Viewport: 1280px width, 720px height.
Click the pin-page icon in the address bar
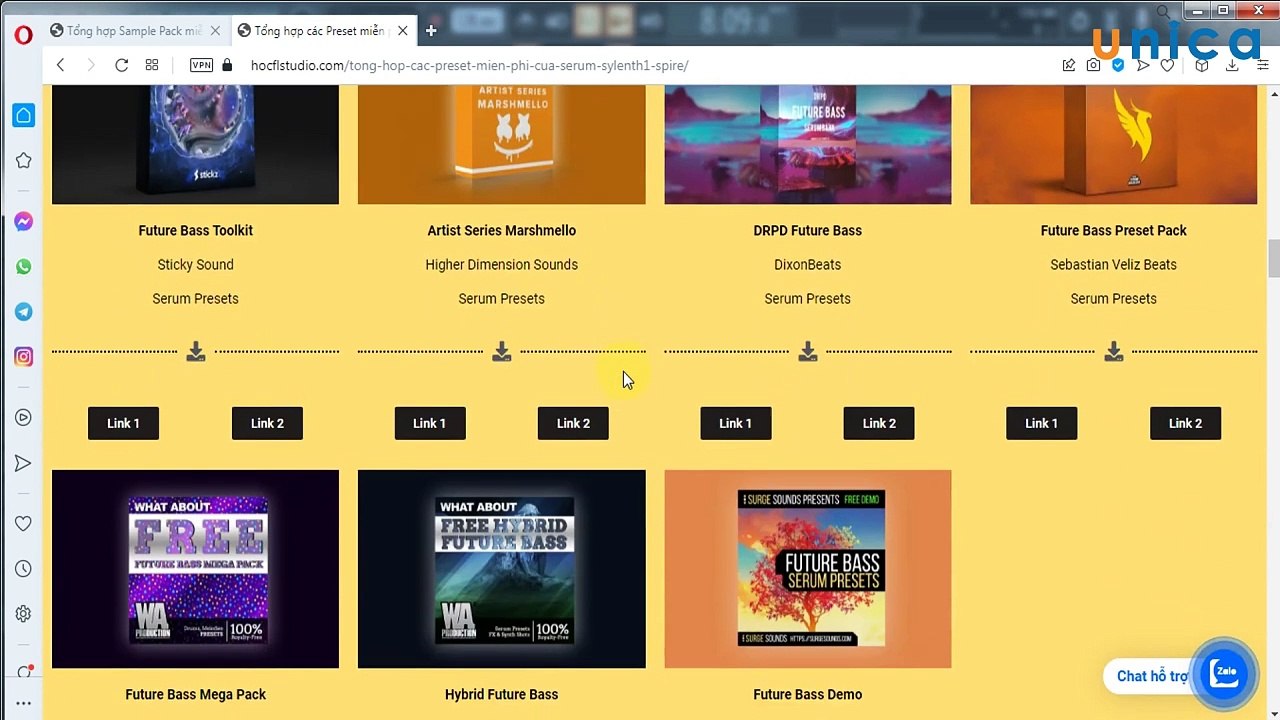(x=1069, y=65)
